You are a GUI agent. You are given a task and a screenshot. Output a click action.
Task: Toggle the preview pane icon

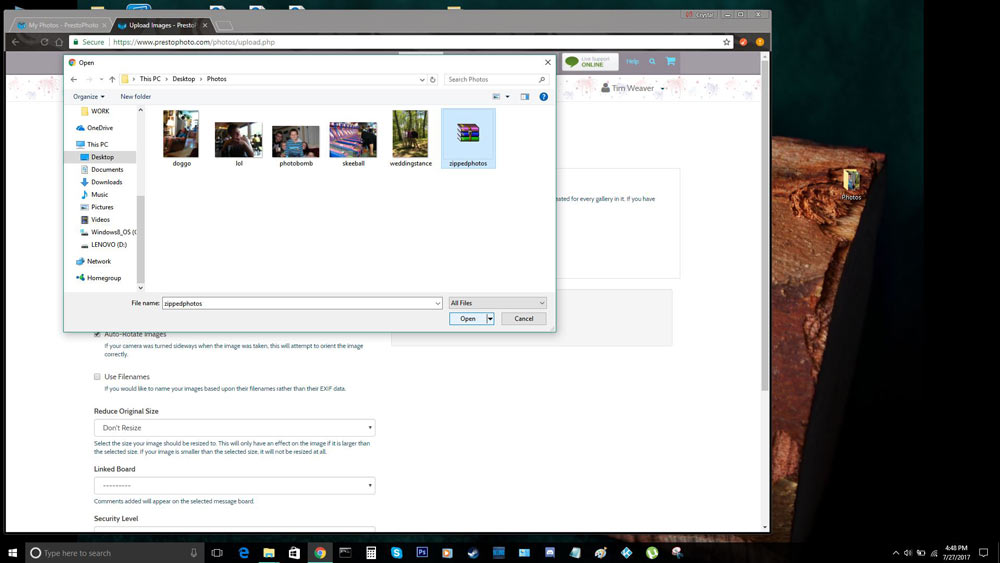(524, 97)
